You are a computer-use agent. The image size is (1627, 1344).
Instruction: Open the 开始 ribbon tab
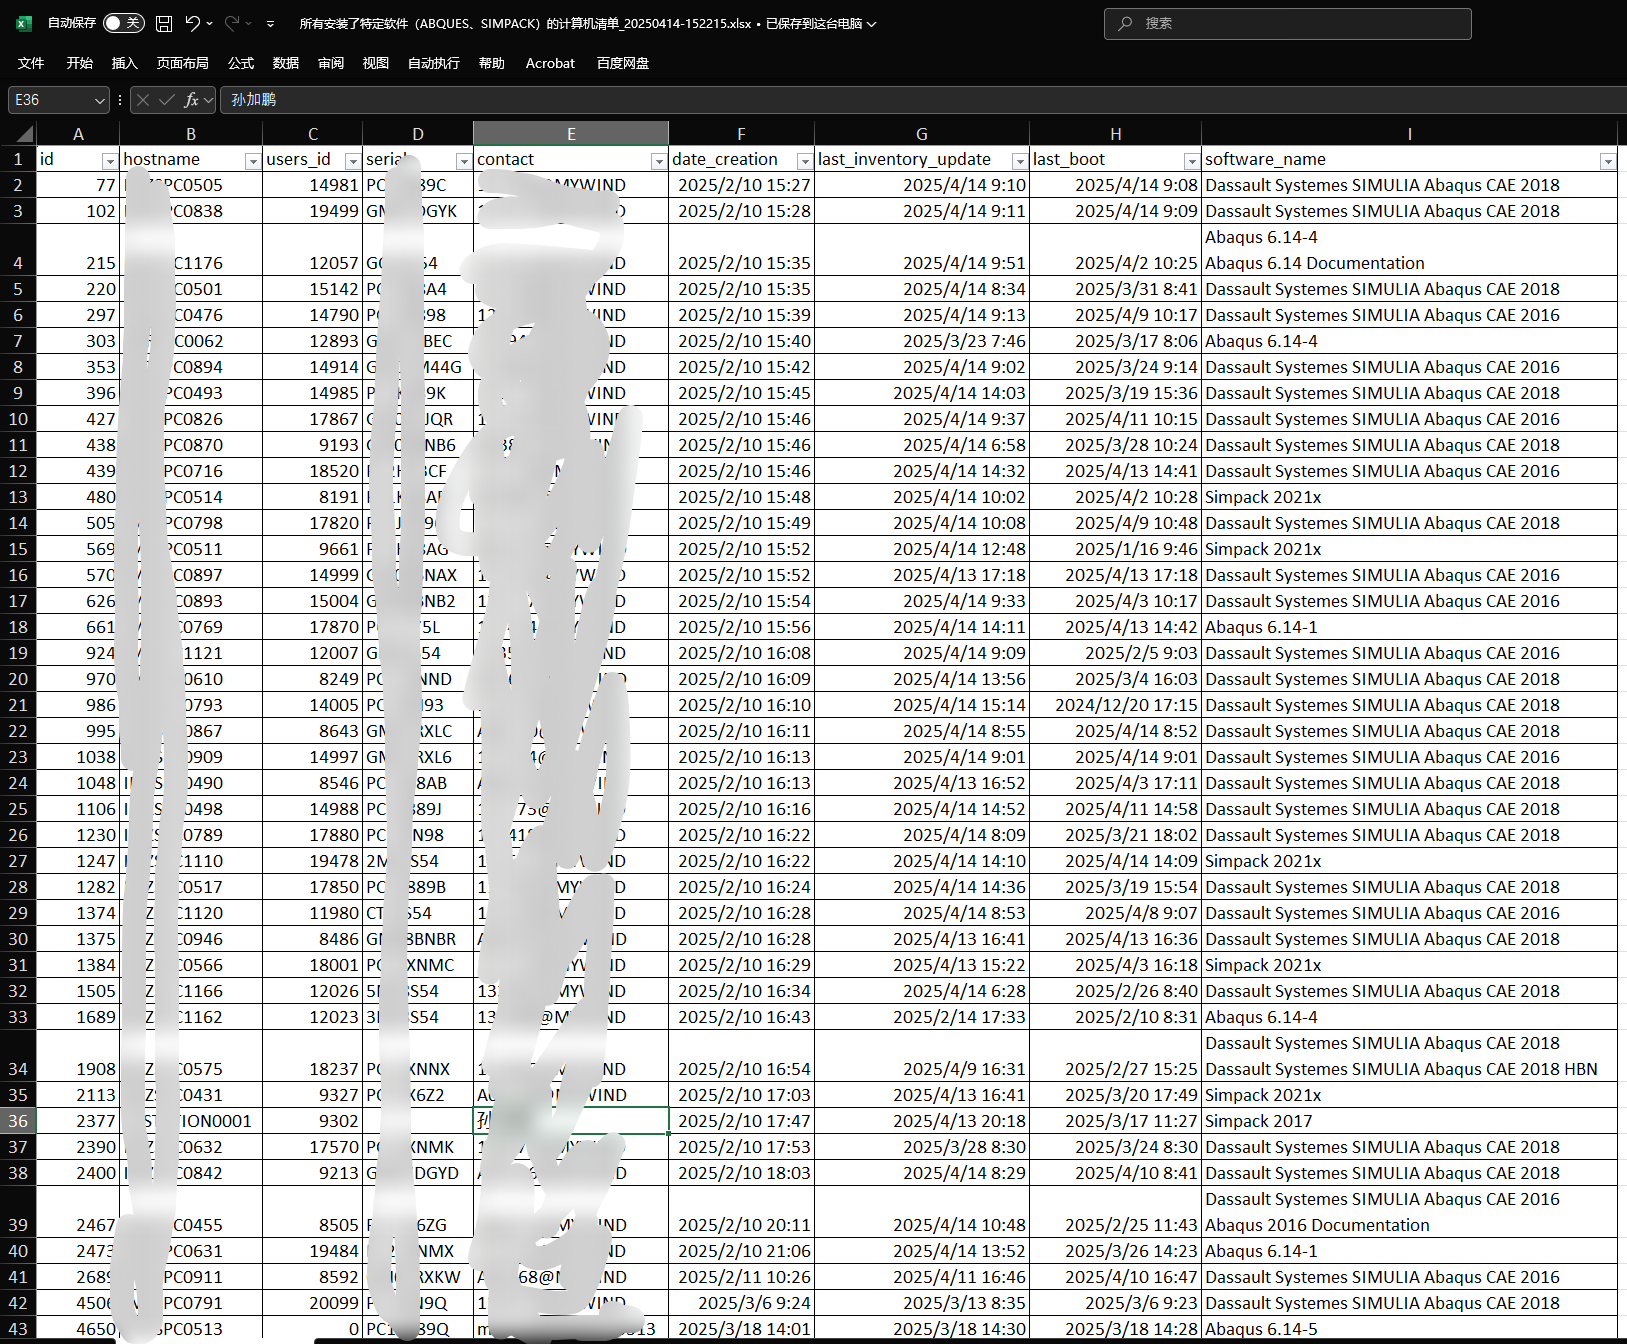click(80, 63)
